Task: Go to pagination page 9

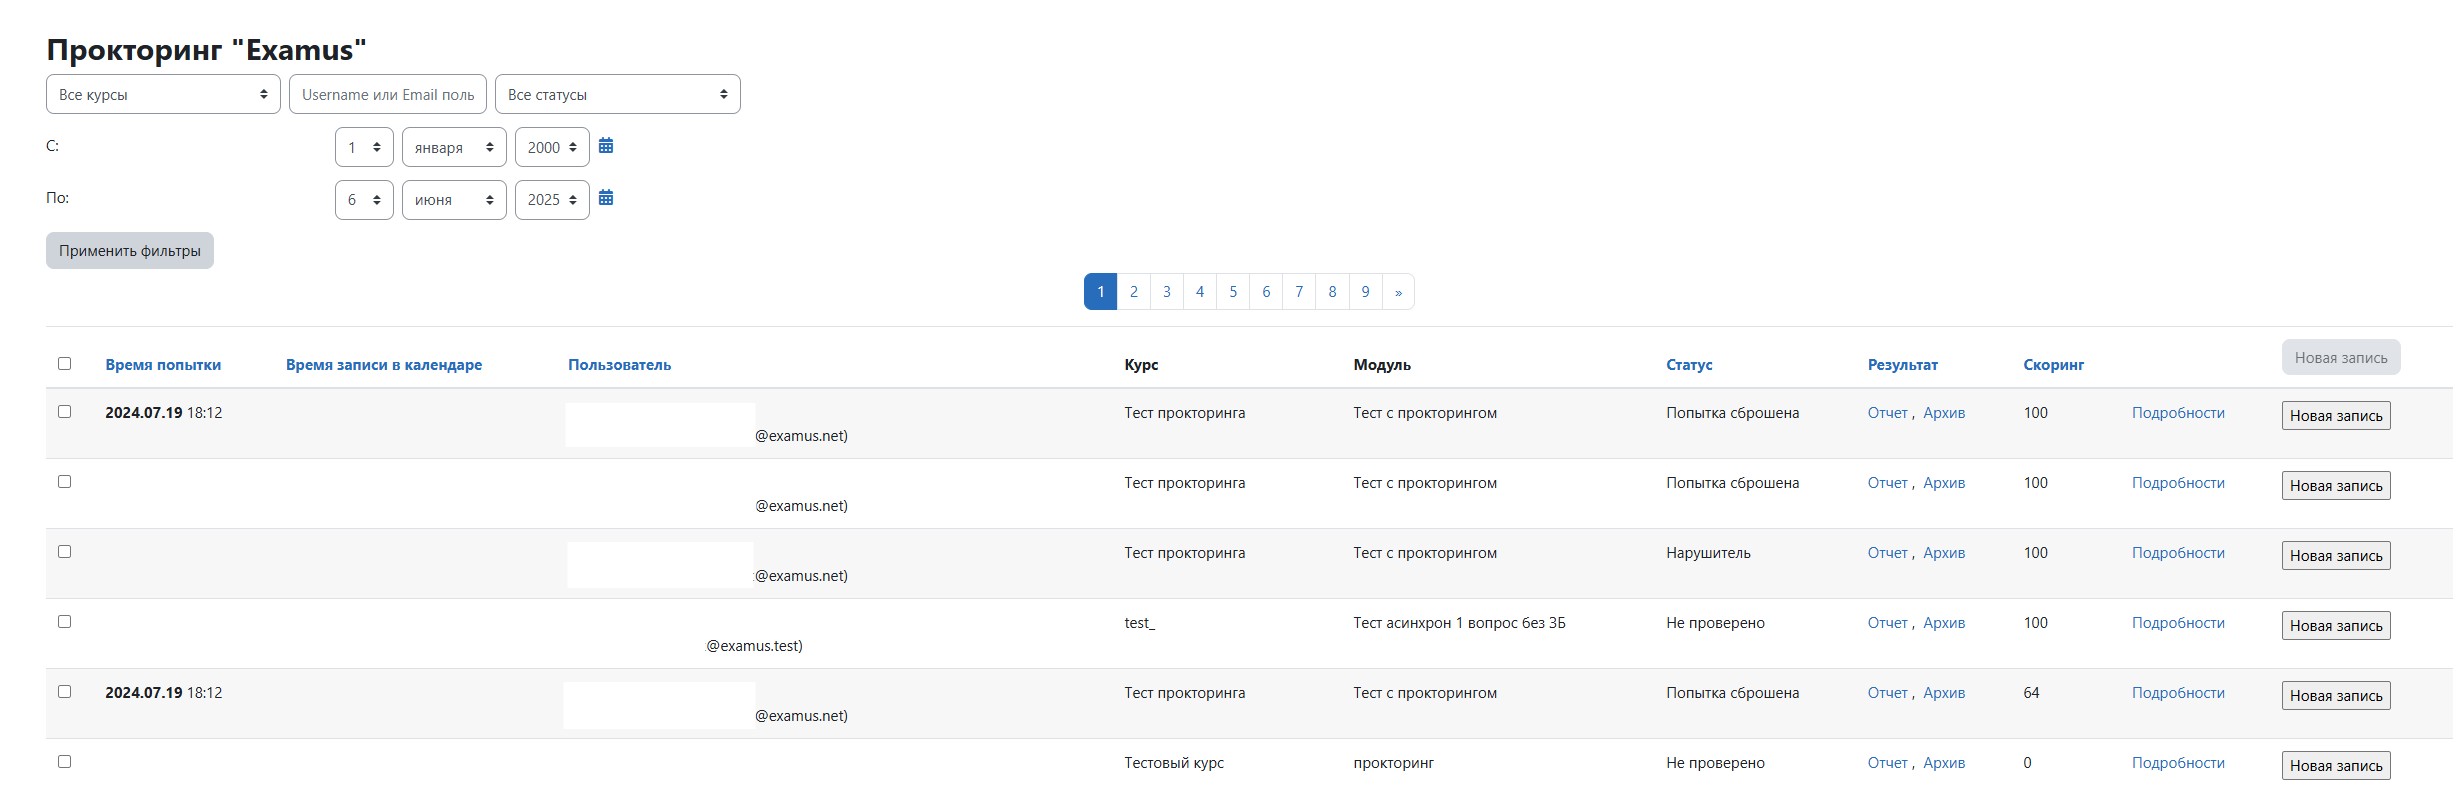Action: tap(1365, 292)
